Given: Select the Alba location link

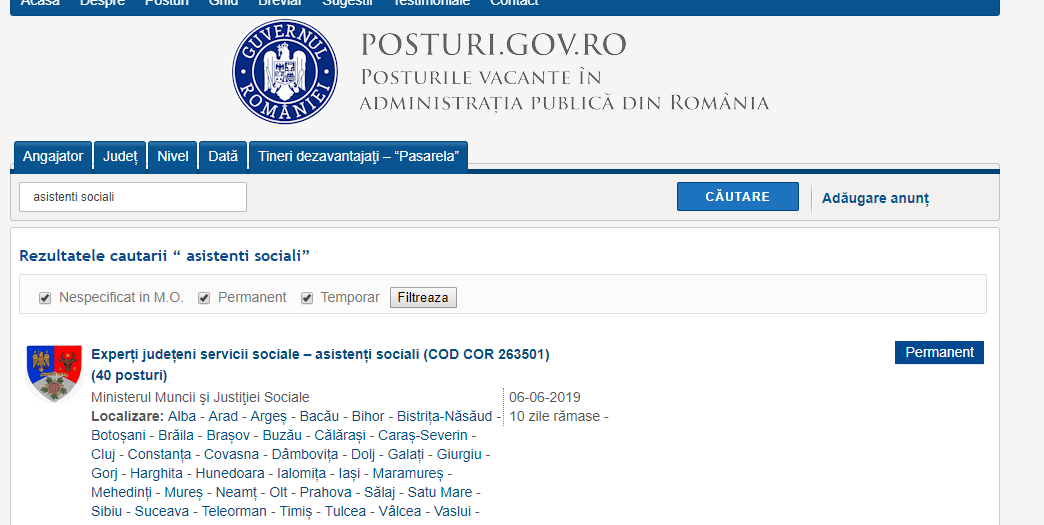Looking at the screenshot, I should coord(182,416).
